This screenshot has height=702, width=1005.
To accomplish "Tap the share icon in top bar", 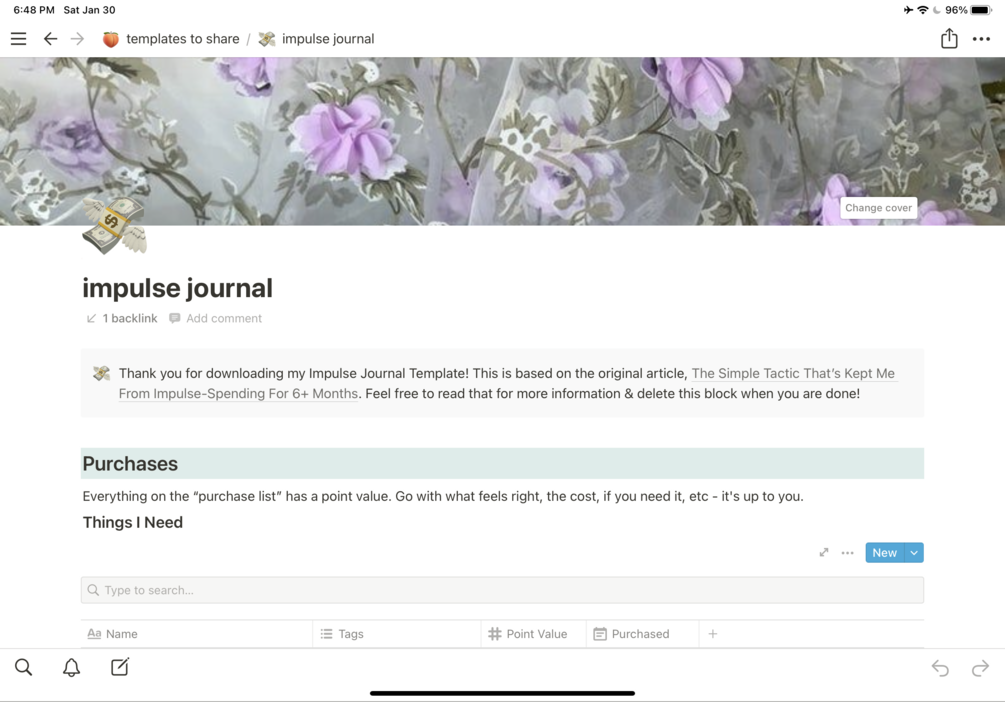I will (949, 38).
